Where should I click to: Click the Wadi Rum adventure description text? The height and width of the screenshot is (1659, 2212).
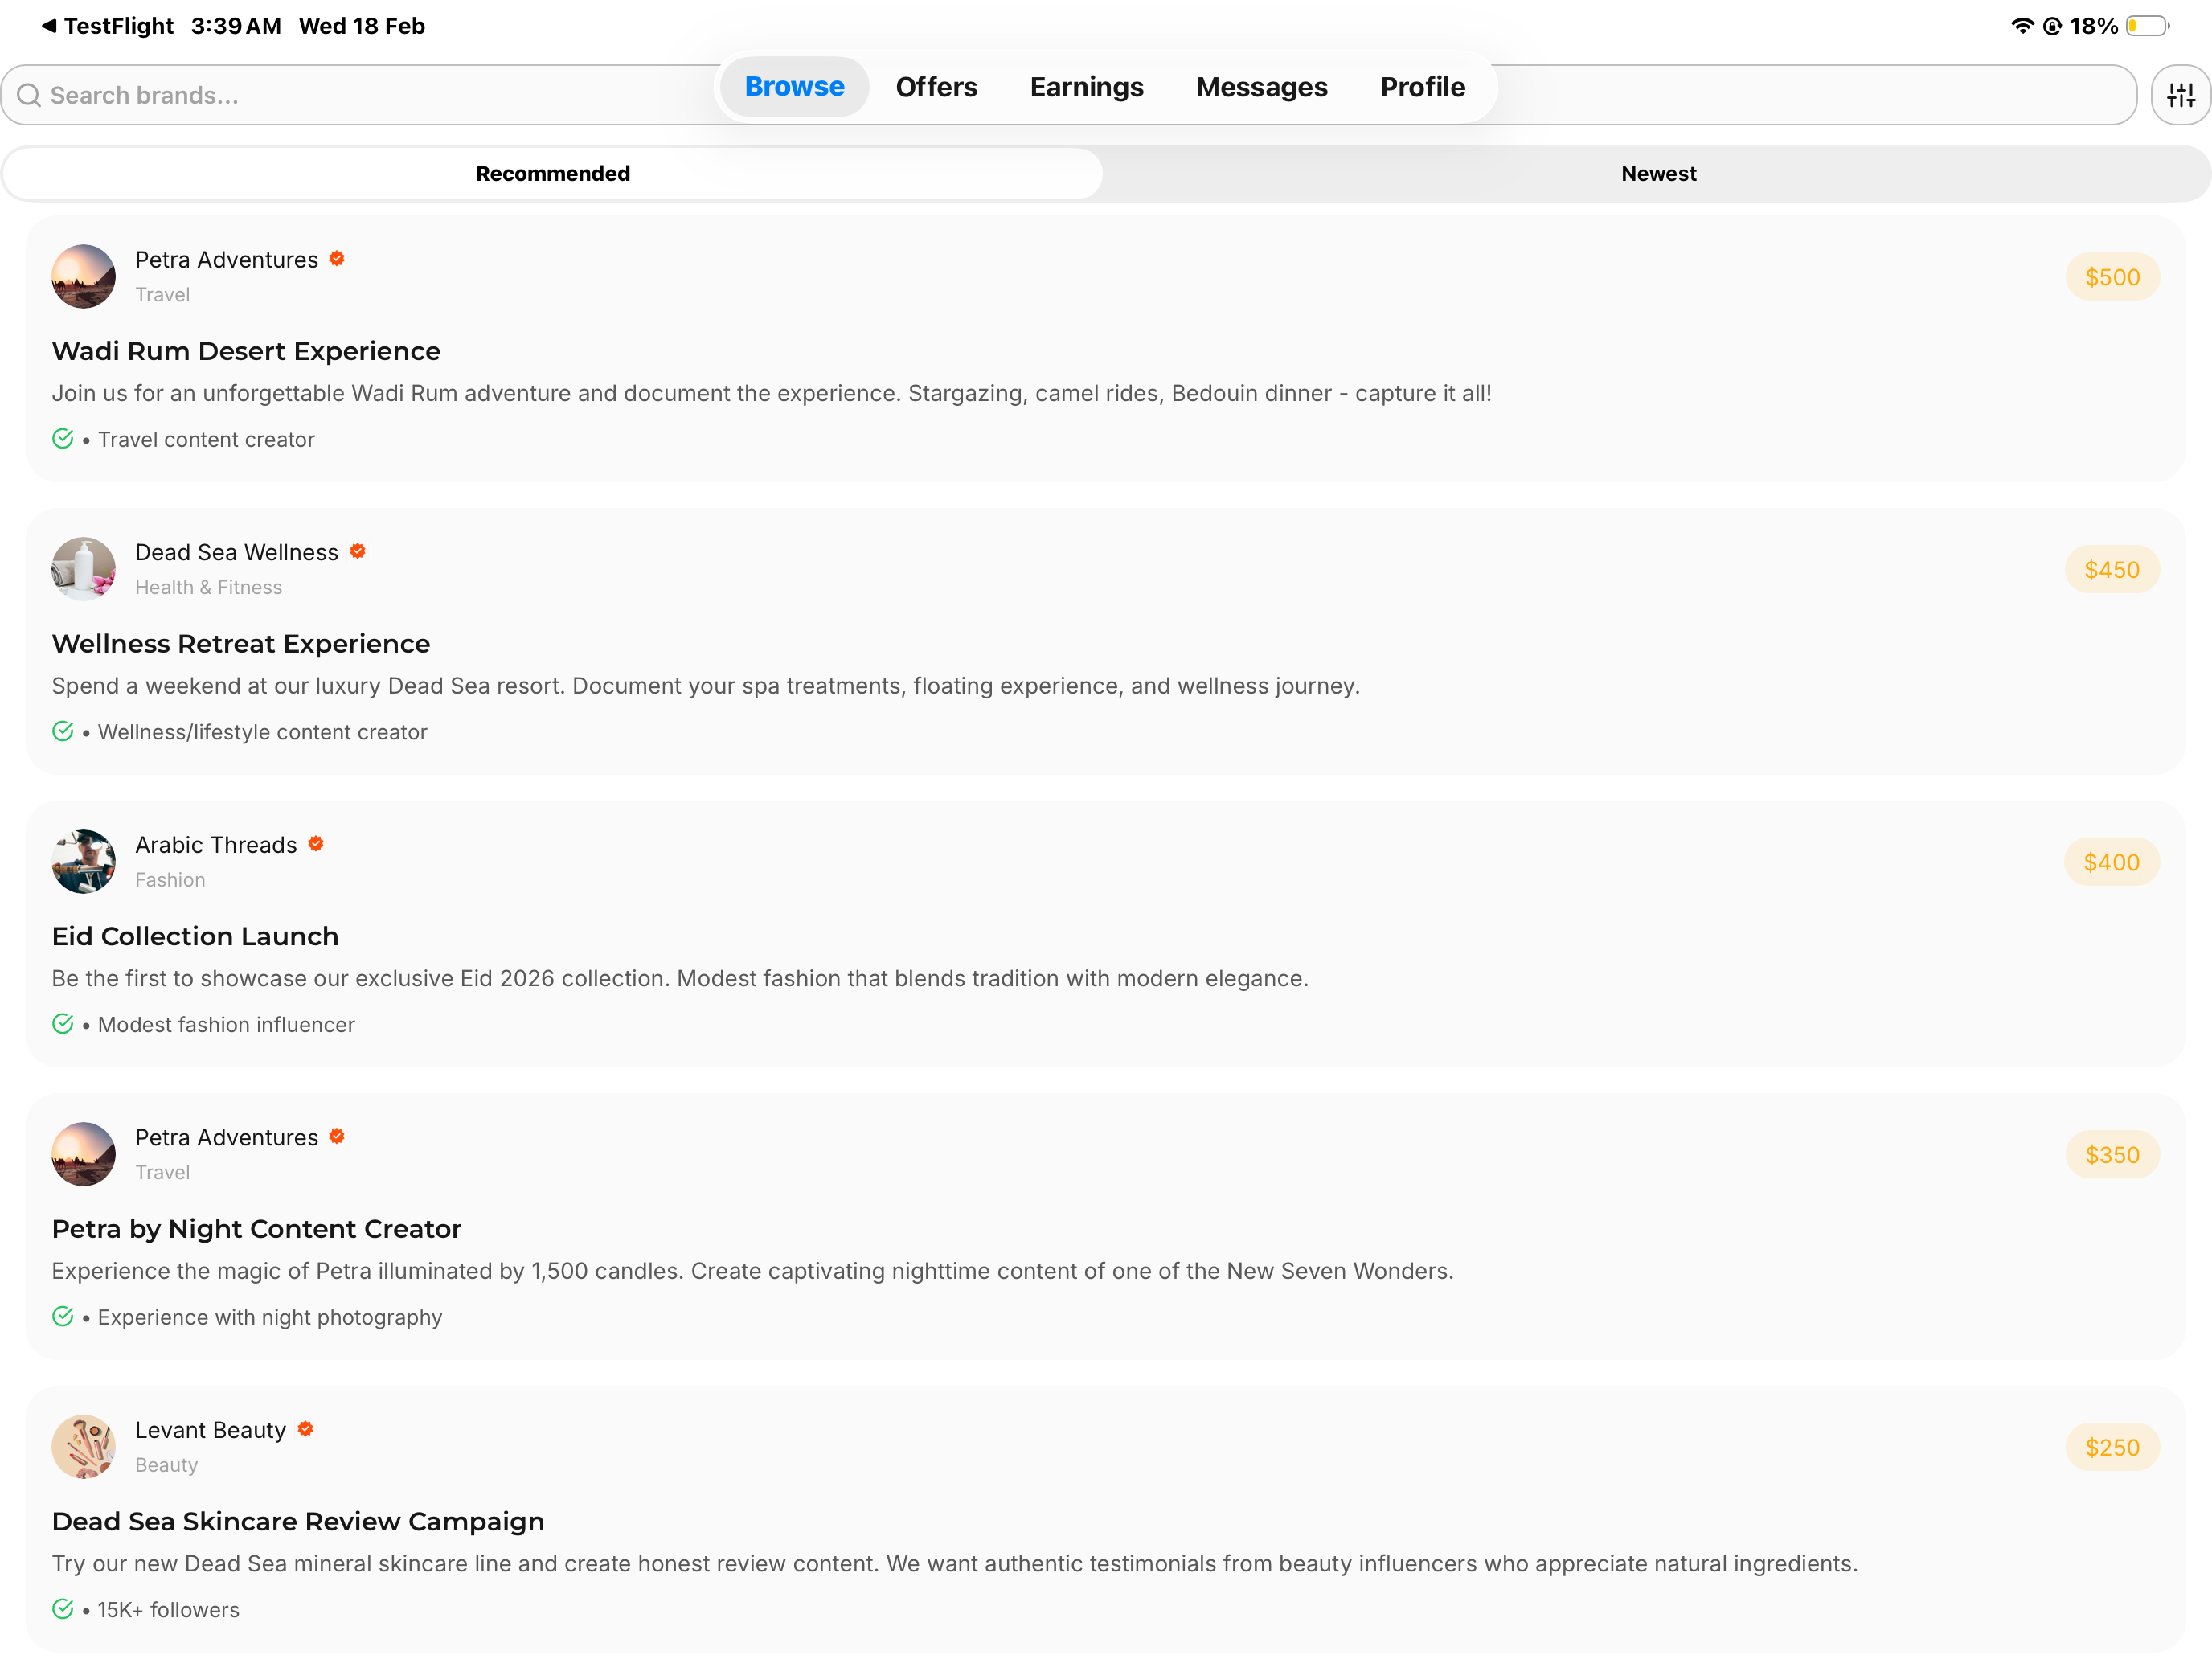click(771, 393)
